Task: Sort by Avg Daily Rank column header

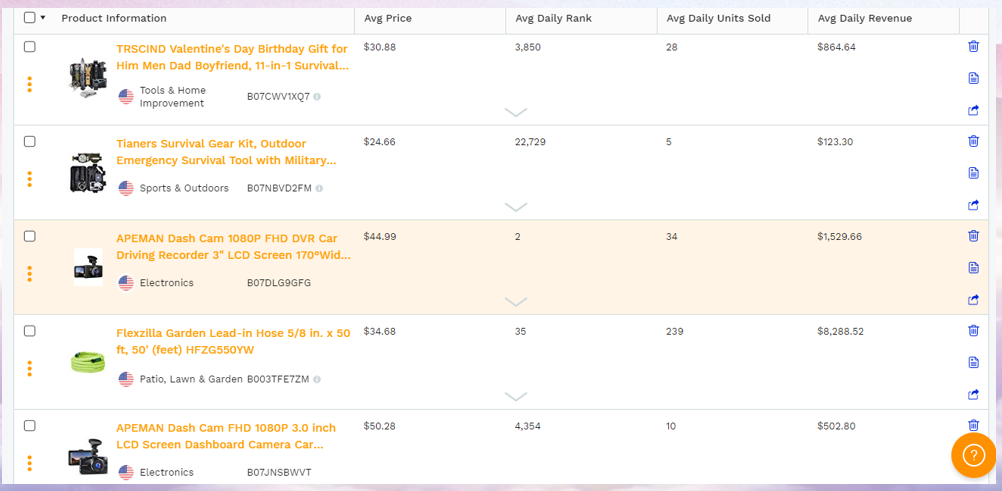Action: (x=553, y=18)
